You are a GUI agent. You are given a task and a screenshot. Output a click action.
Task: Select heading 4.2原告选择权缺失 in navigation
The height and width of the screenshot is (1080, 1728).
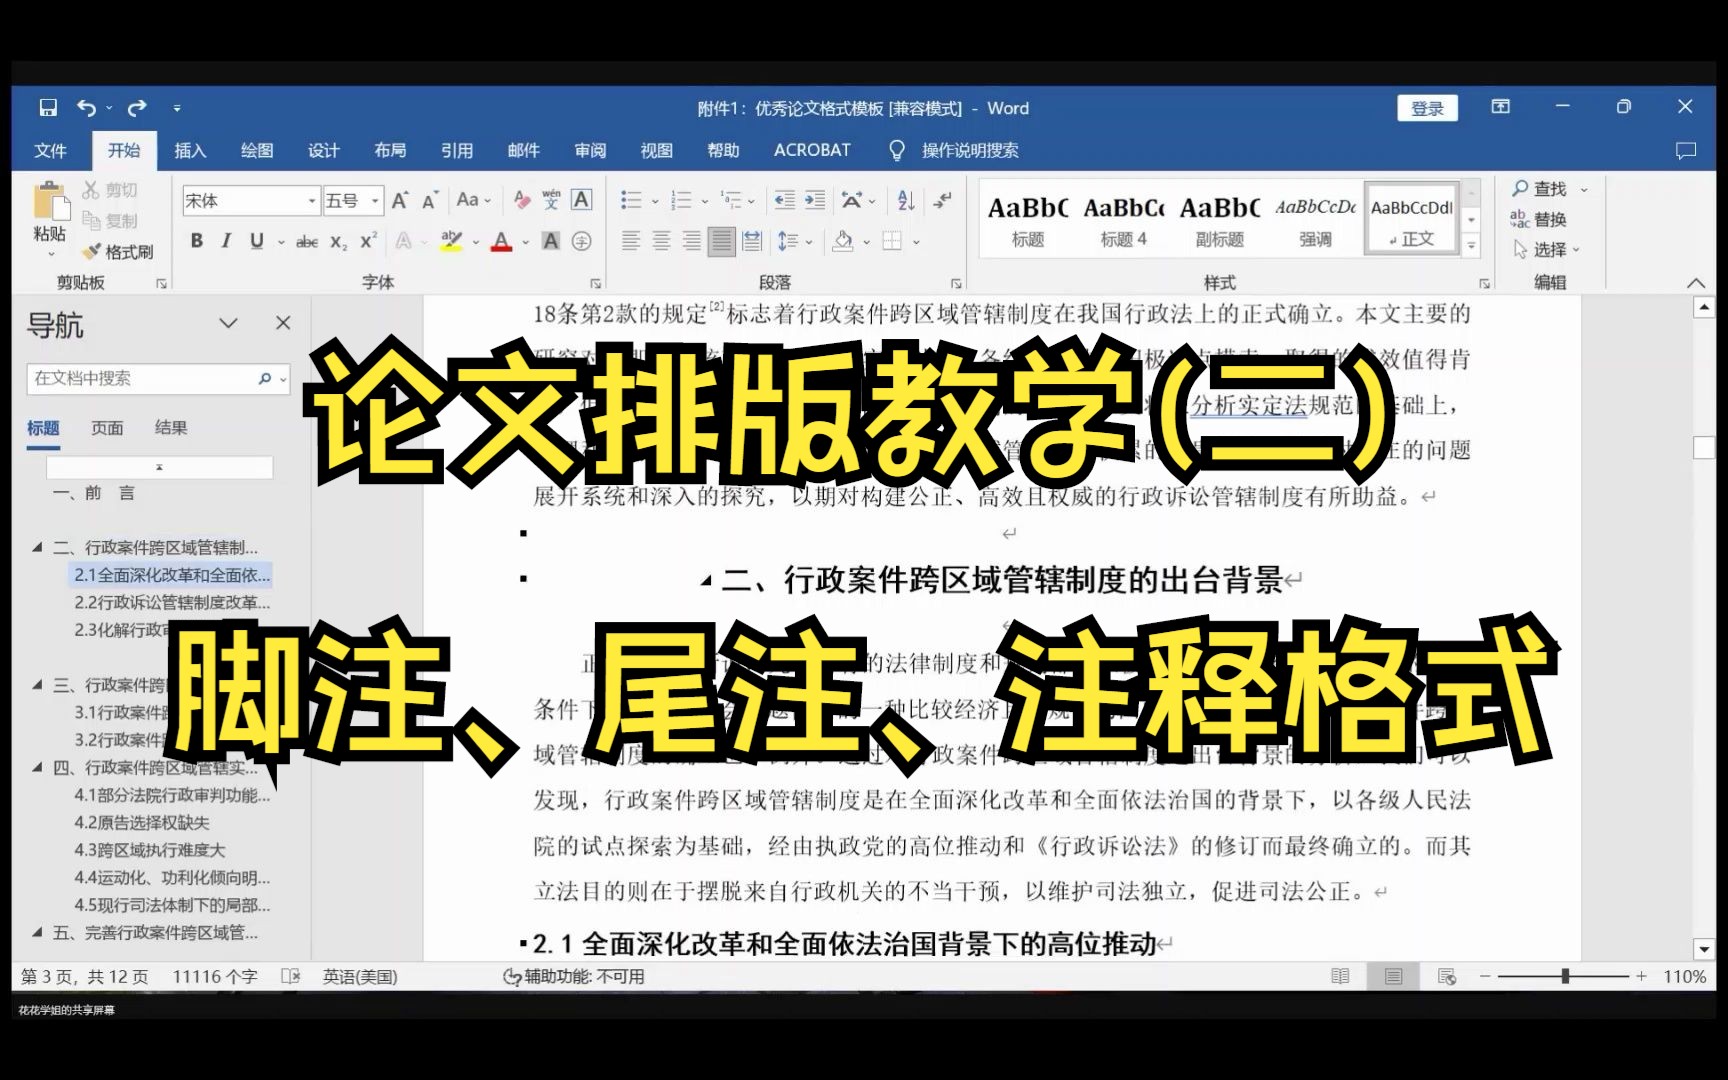coord(142,822)
